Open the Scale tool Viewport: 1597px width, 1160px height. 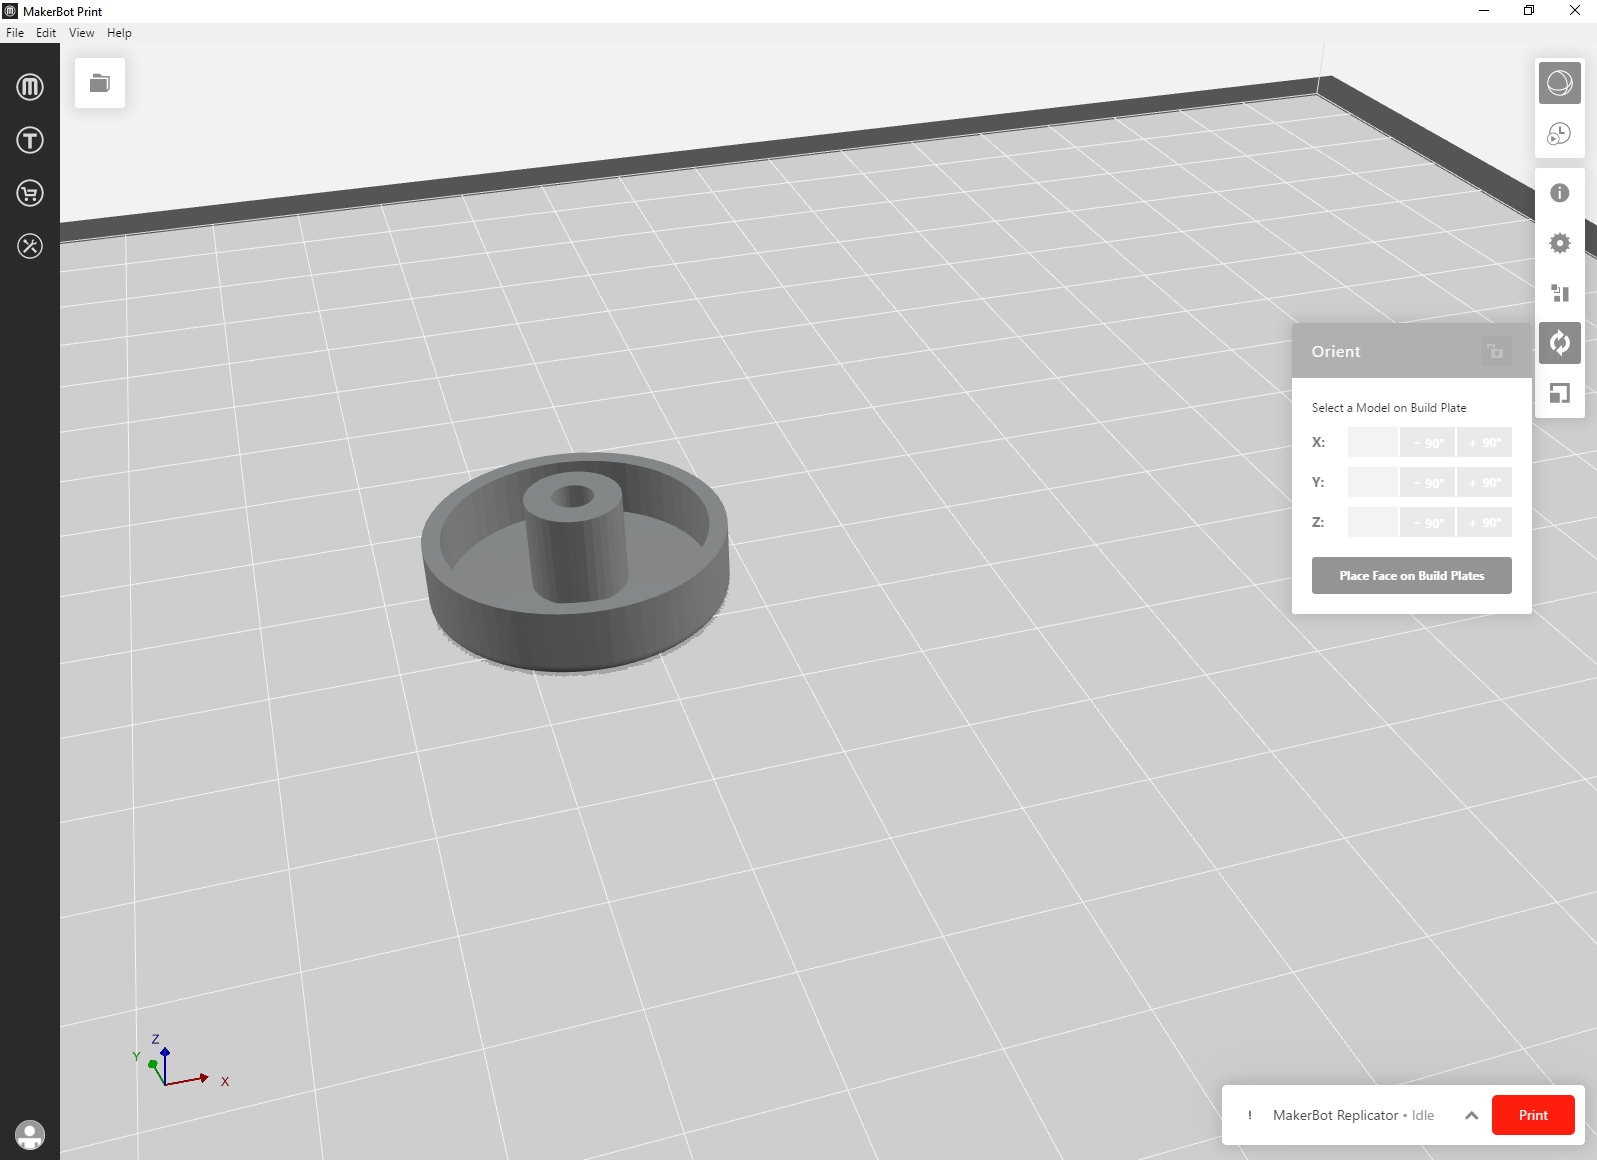[1559, 393]
